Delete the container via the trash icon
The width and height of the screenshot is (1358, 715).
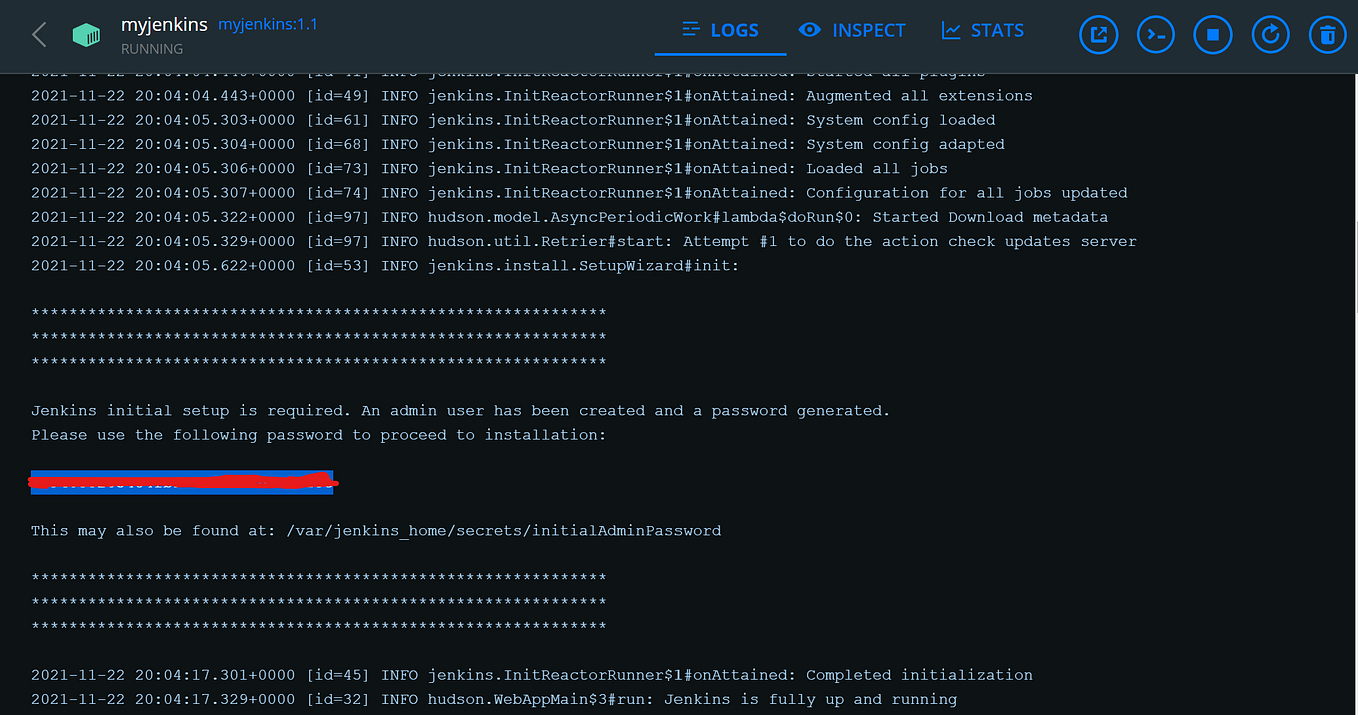[x=1327, y=34]
